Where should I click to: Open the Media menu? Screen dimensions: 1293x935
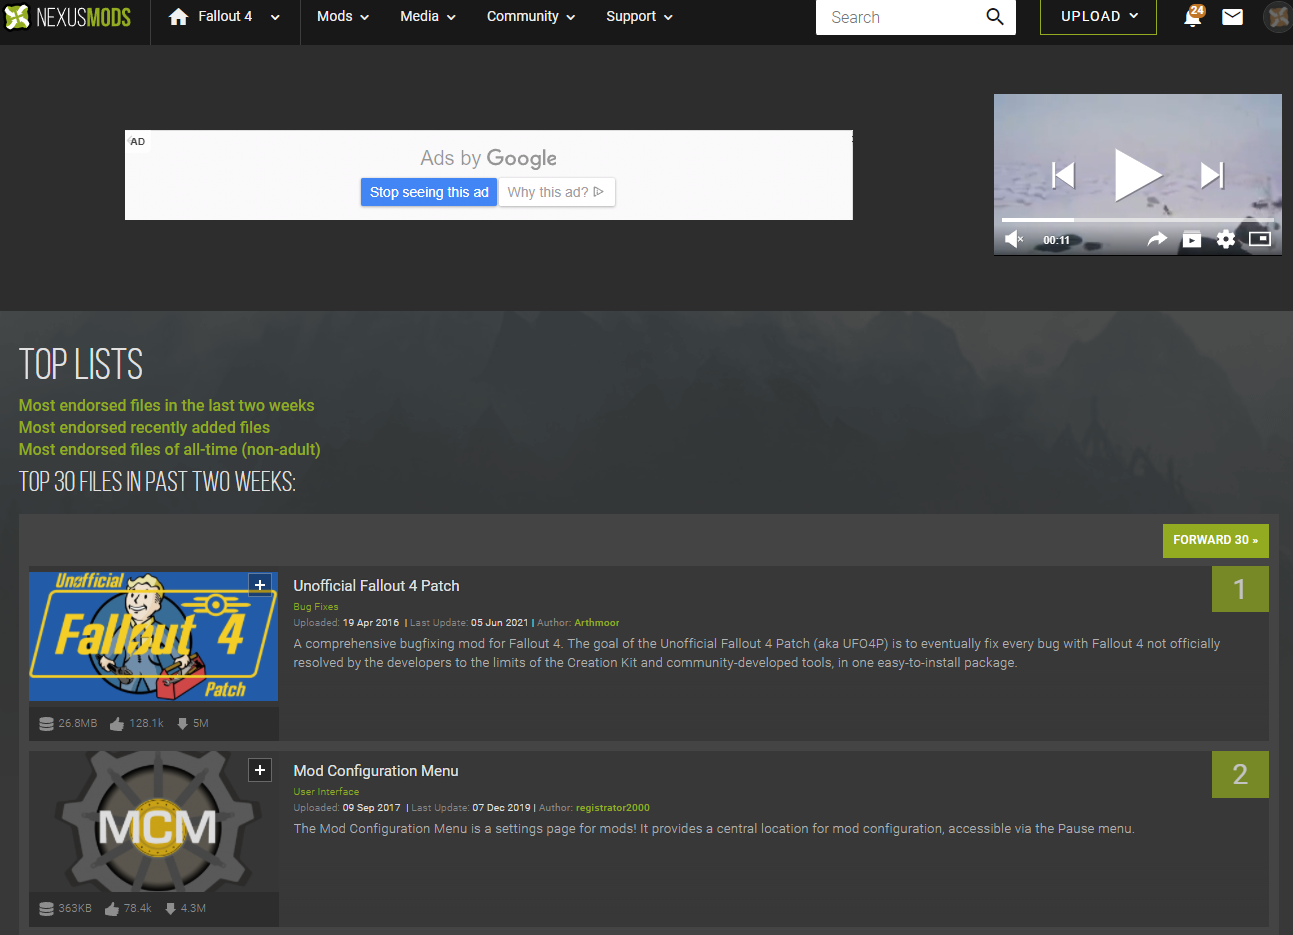coord(428,17)
